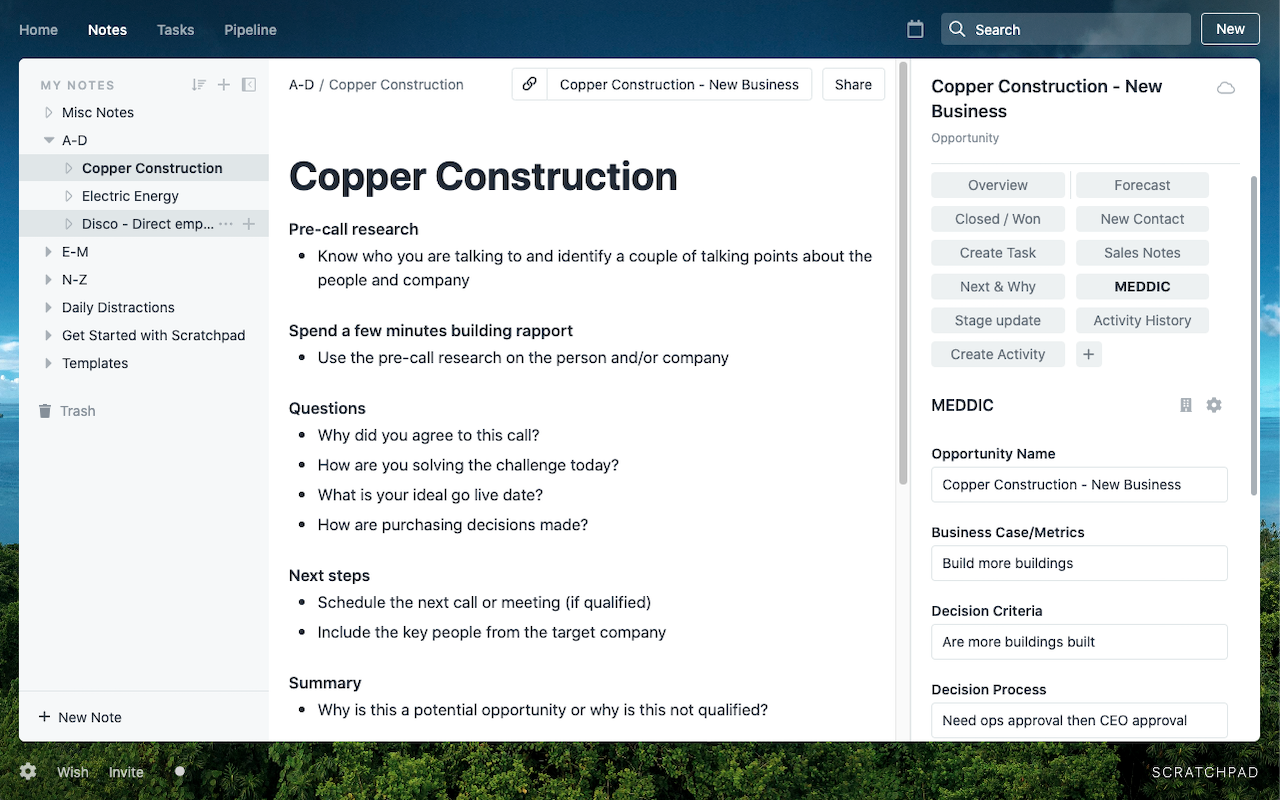This screenshot has height=800, width=1280.
Task: Expand the Templates folder
Action: (x=48, y=363)
